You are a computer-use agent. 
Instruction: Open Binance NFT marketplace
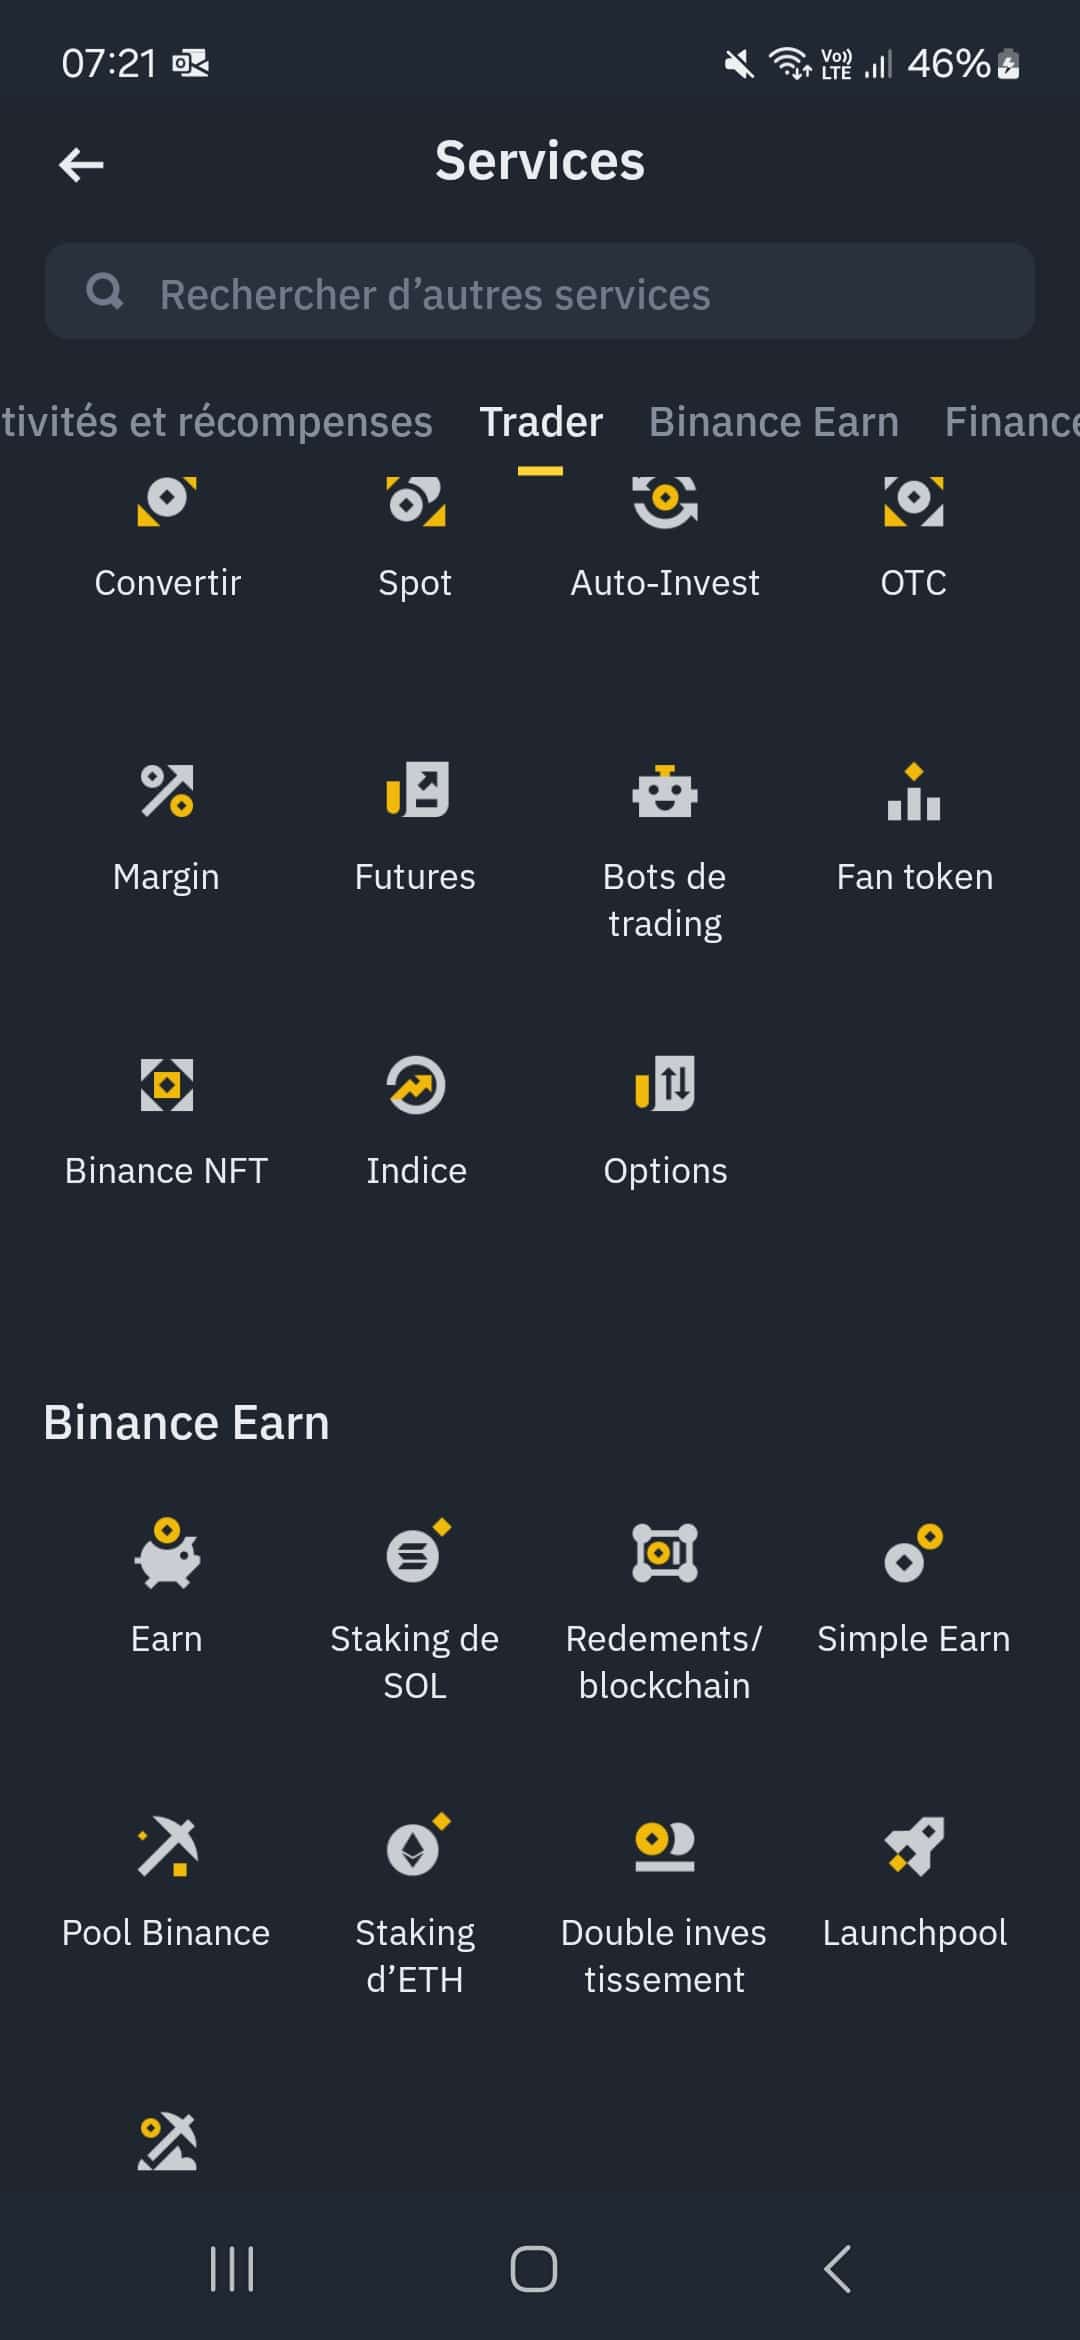click(x=167, y=1086)
